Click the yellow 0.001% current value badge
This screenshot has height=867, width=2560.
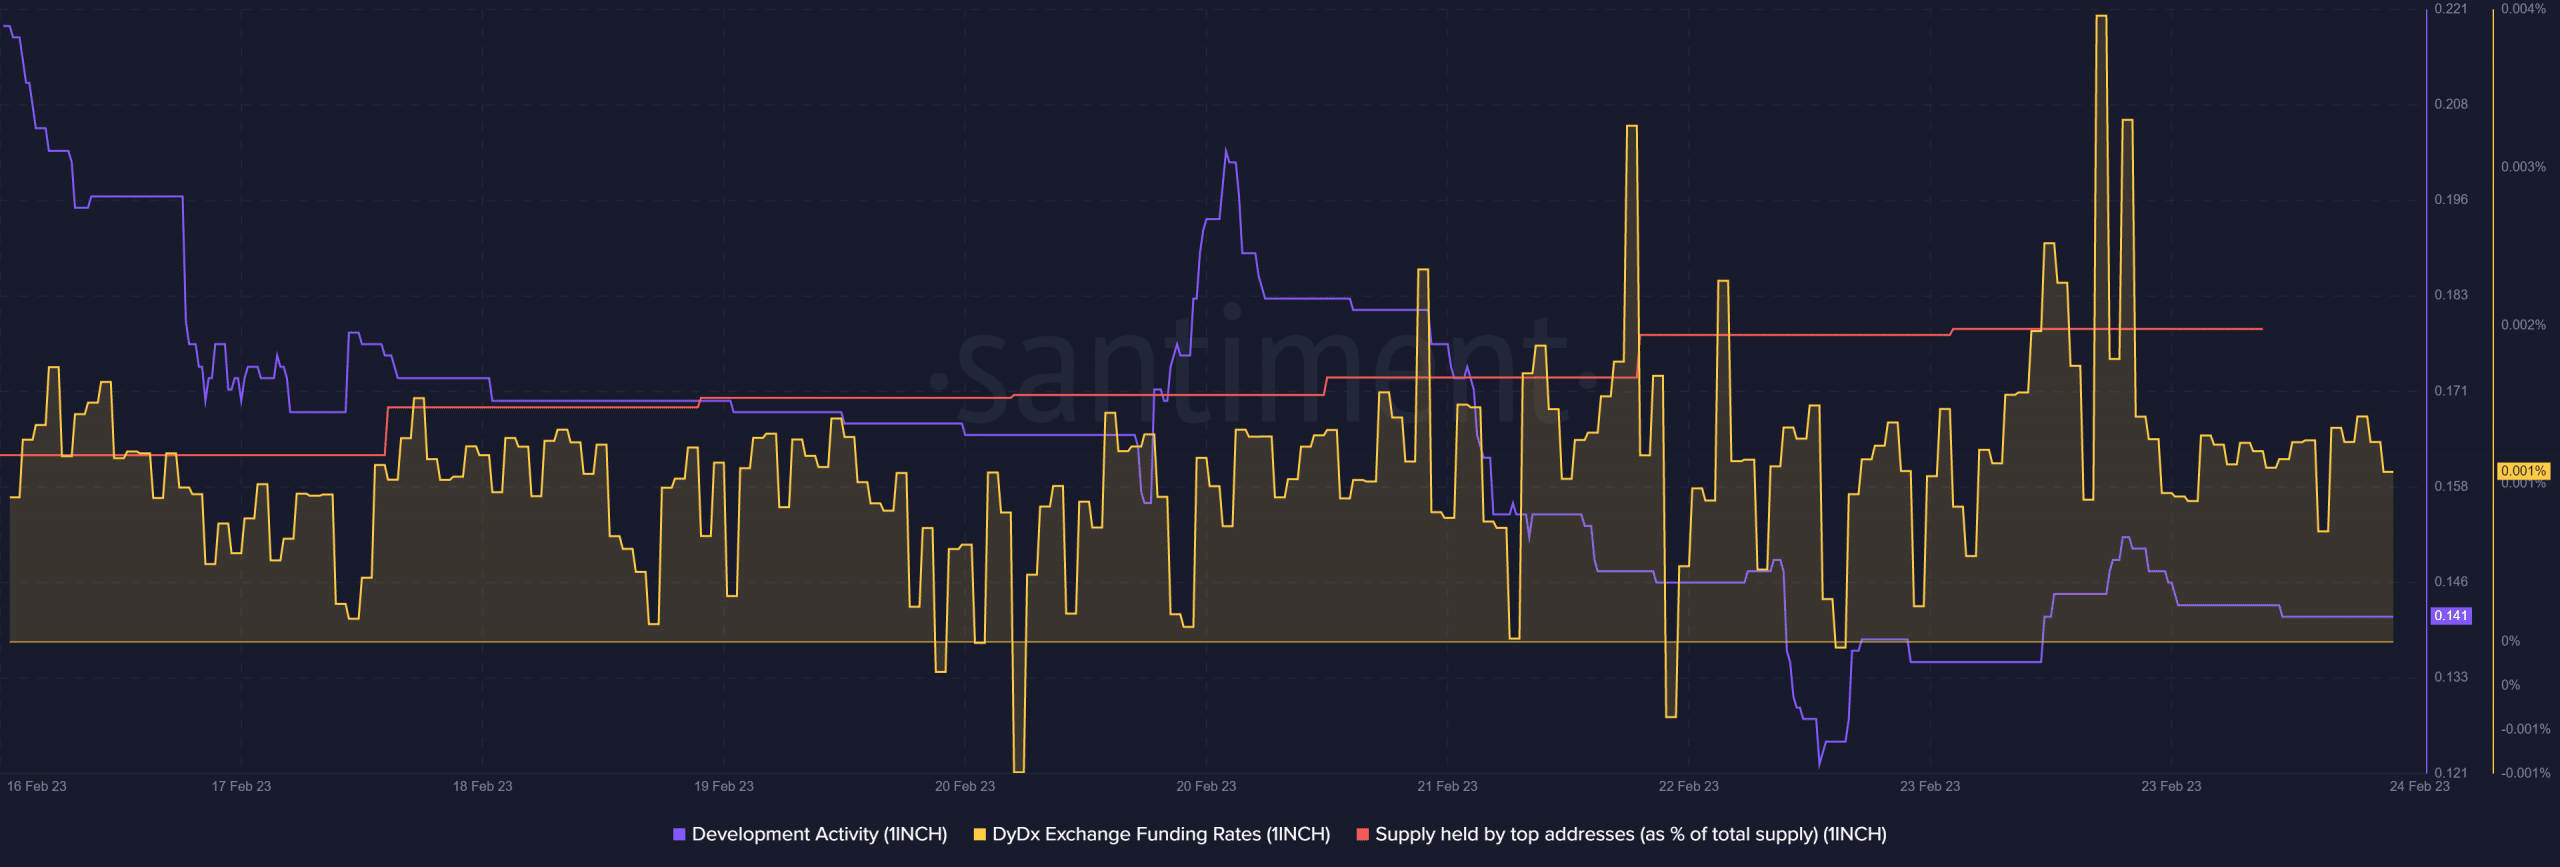[2522, 471]
